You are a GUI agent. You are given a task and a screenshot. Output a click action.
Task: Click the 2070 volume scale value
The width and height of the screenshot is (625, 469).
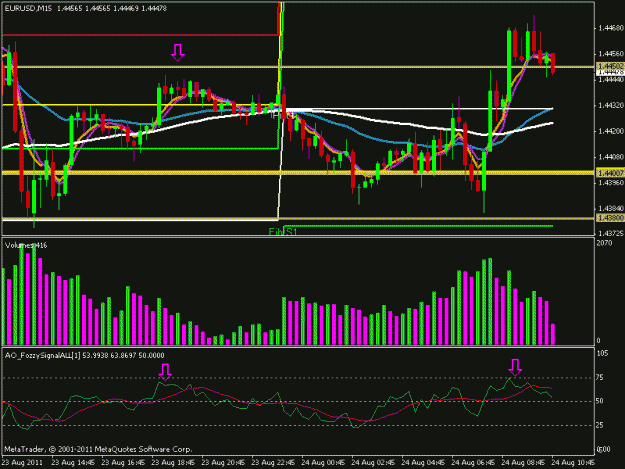click(604, 243)
